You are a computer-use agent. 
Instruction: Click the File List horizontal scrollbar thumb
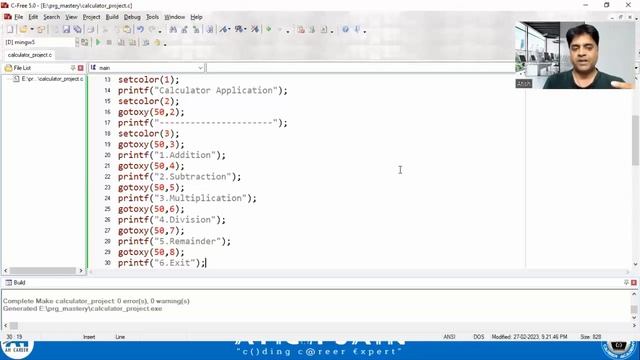[43, 271]
